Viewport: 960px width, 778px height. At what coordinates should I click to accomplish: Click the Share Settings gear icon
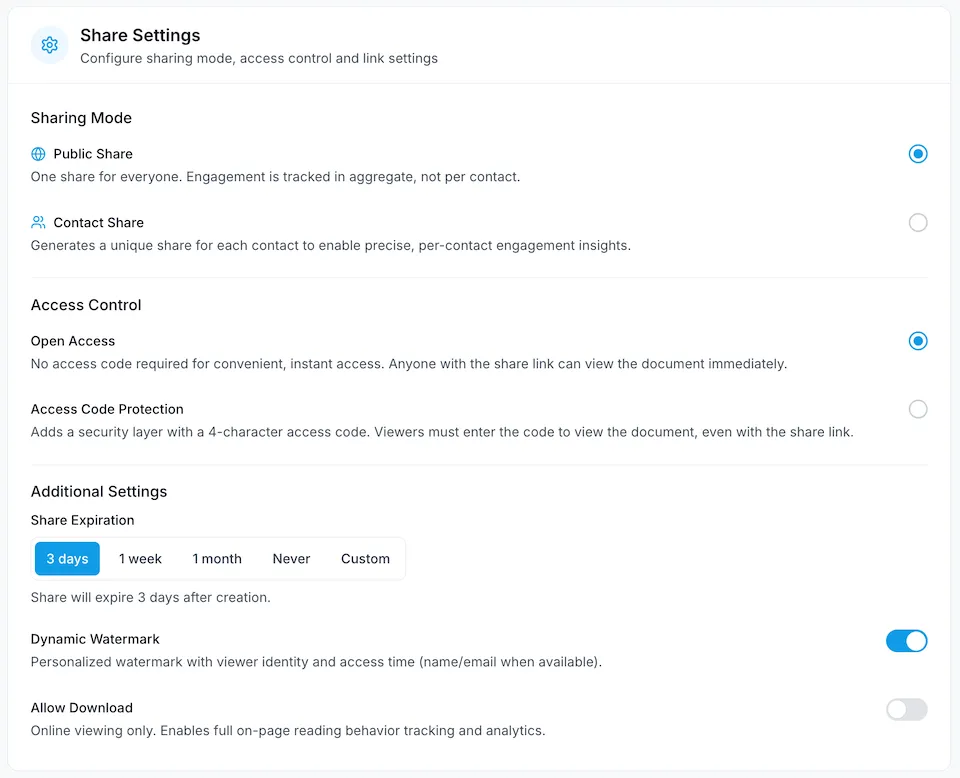point(49,45)
